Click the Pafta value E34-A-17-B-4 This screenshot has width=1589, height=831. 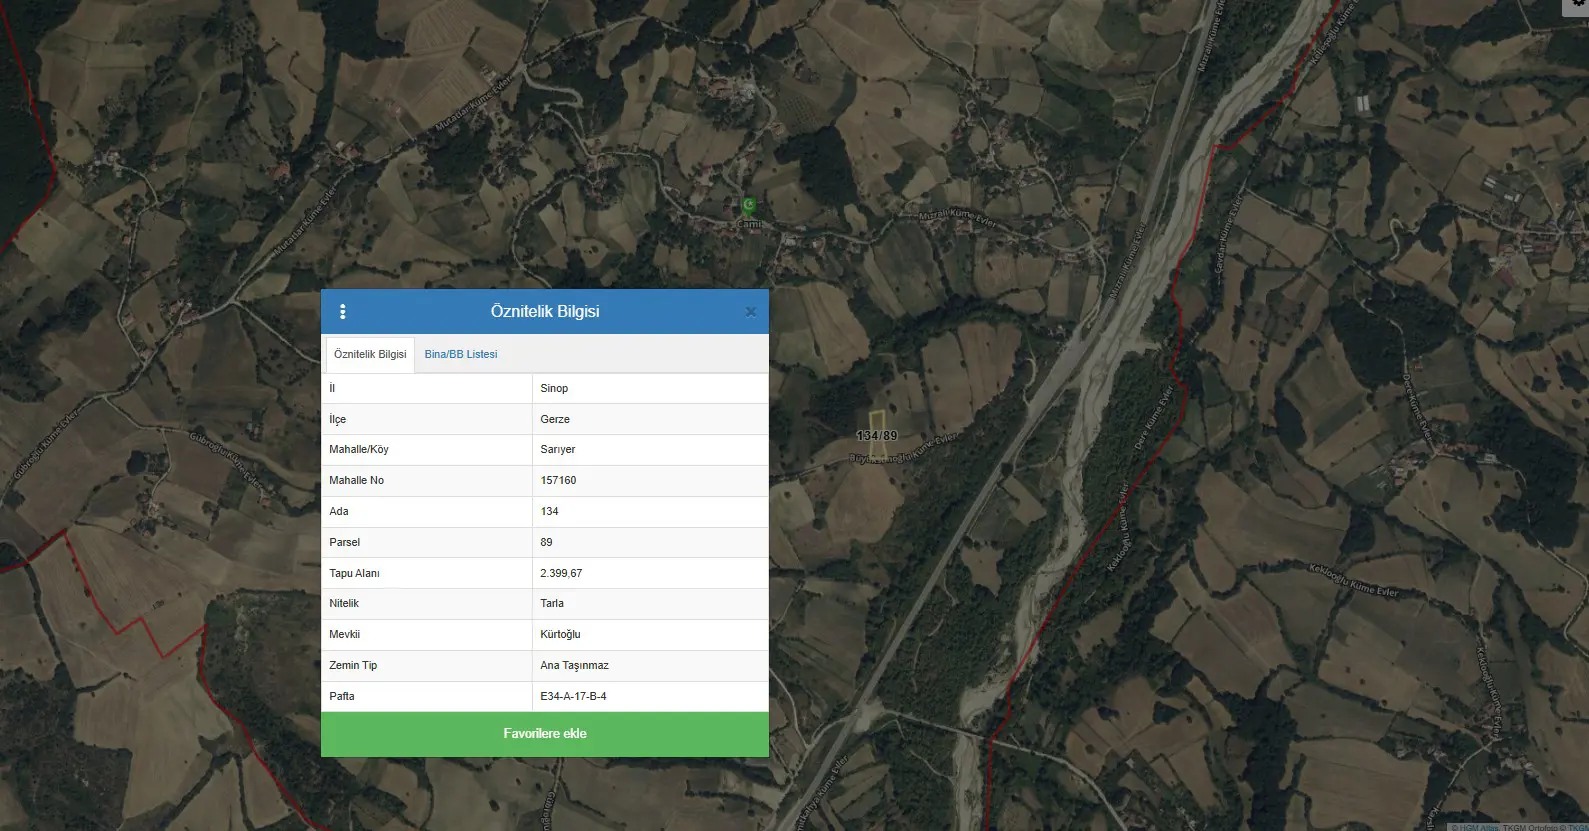(573, 696)
